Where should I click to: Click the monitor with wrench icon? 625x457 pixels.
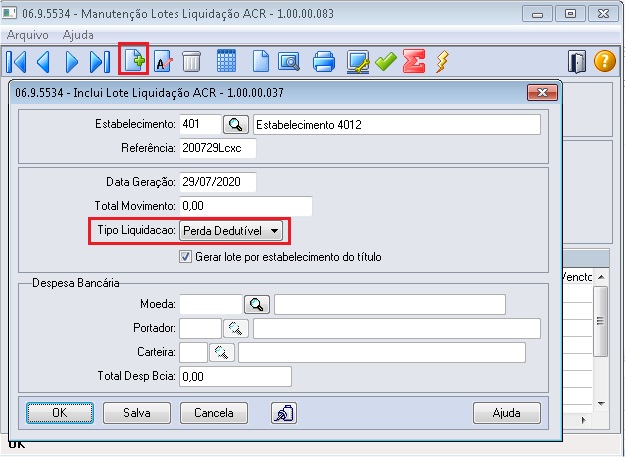point(358,62)
